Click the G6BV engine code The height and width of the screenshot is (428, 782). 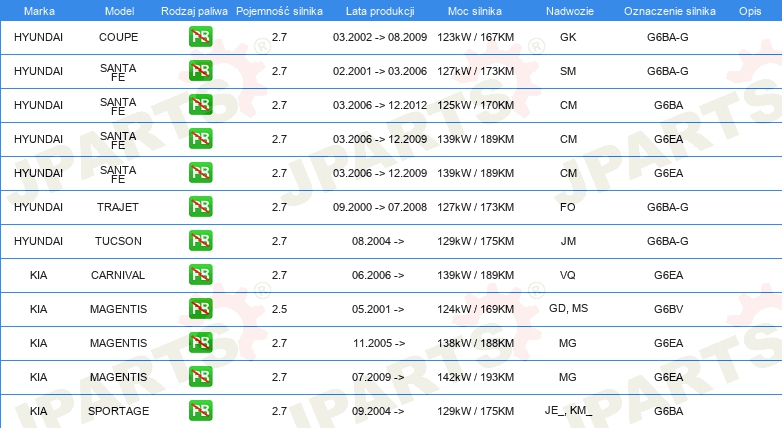(x=668, y=309)
